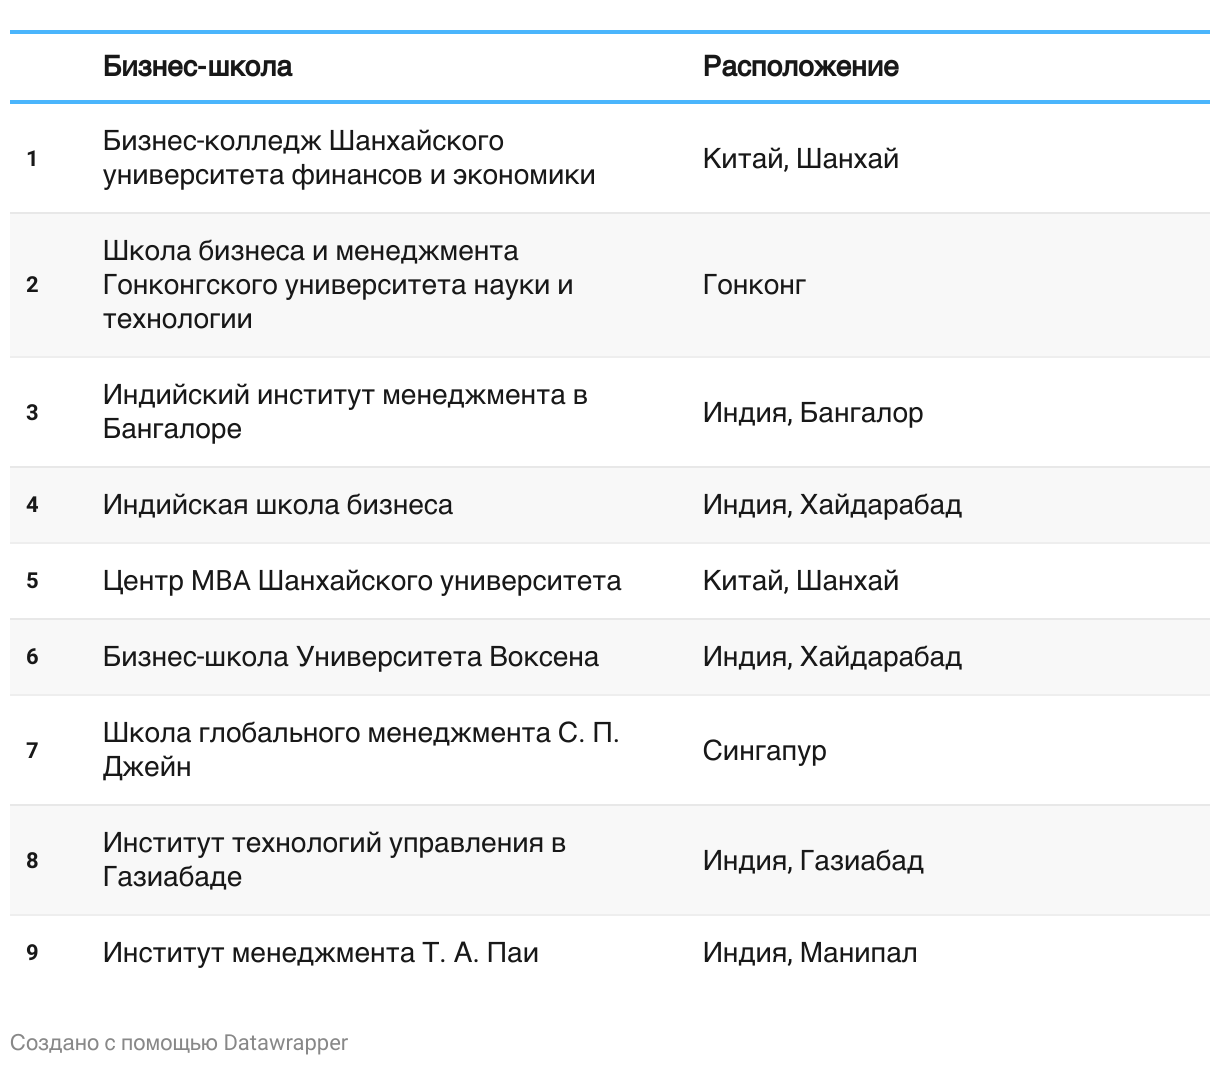This screenshot has width=1220, height=1066.
Task: Click Индия, Бангалор location cell
Action: 812,413
